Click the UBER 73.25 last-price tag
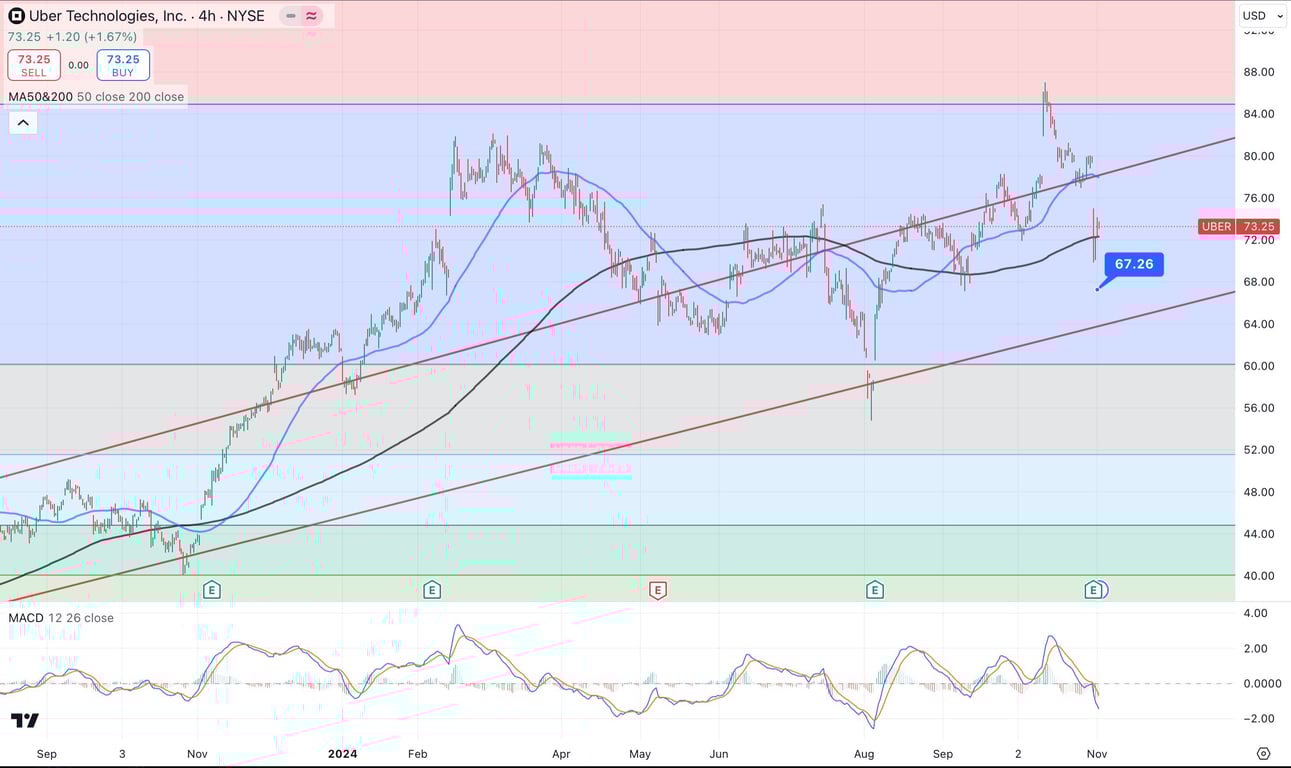 point(1238,226)
